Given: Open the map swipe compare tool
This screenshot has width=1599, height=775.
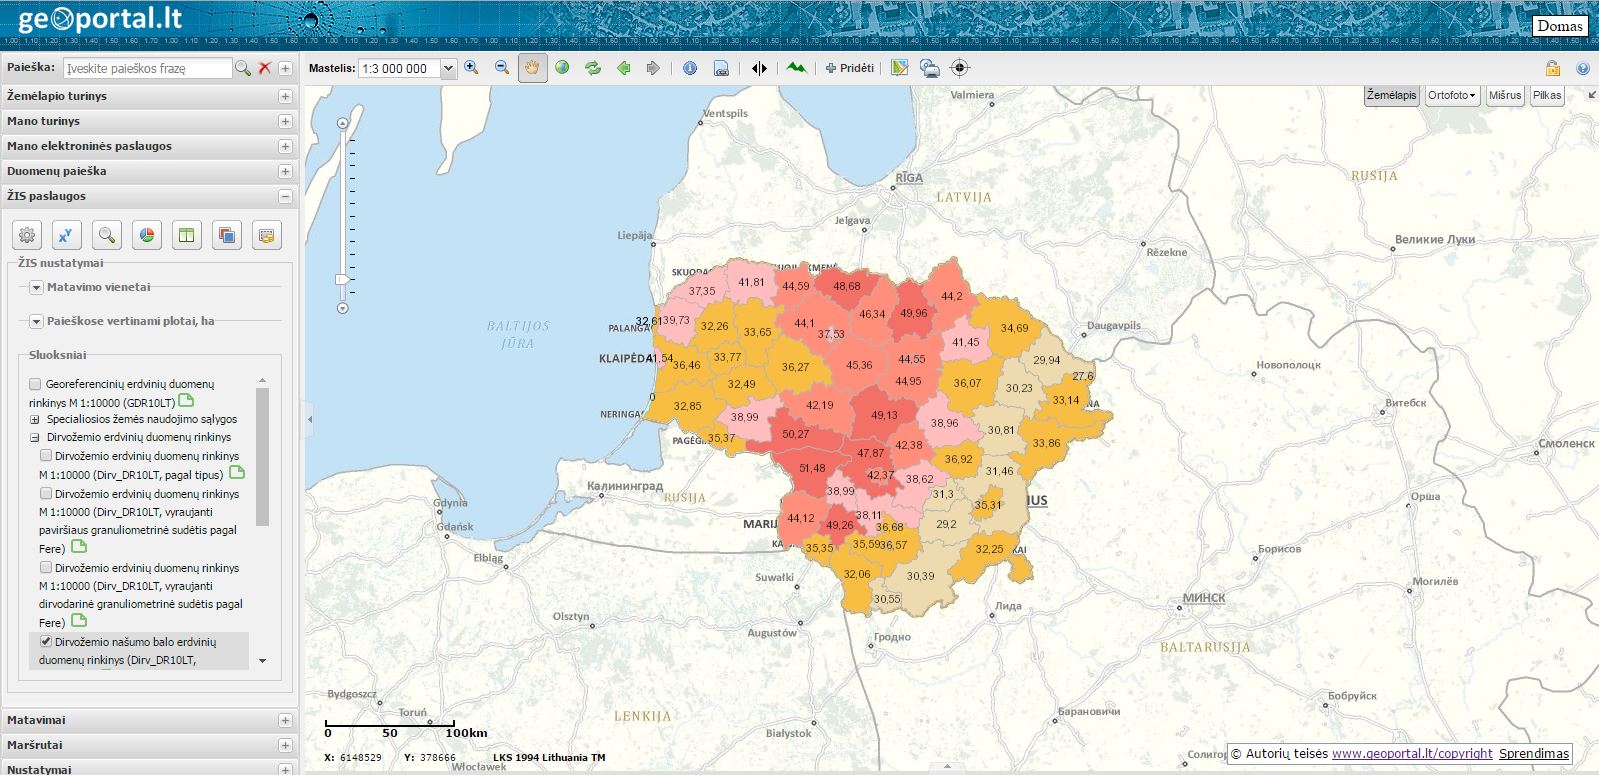Looking at the screenshot, I should coord(759,68).
